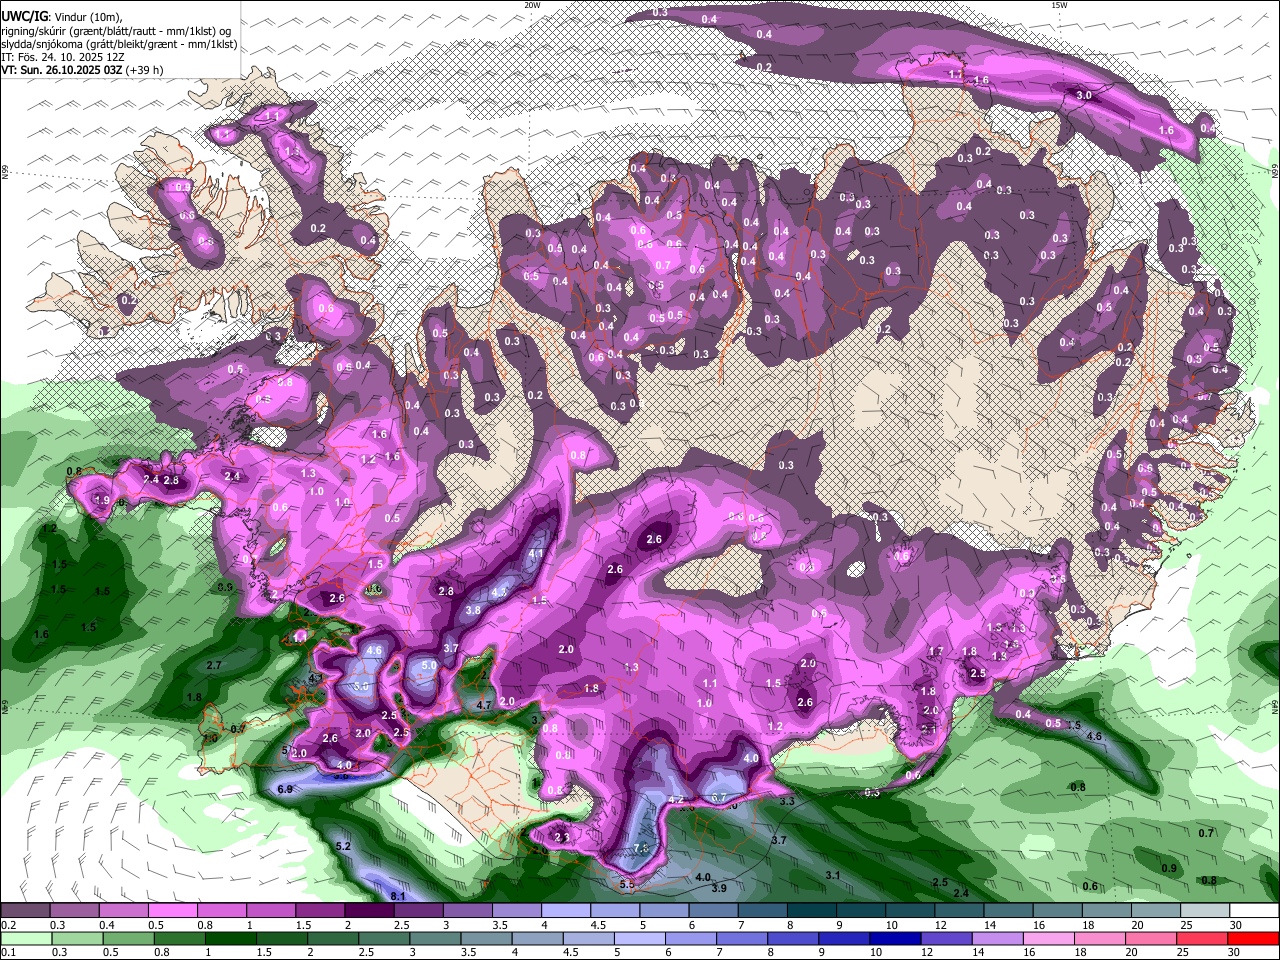Click the darkest purple 2 swatch in upper legend
Screen dimensions: 1280x960
[369, 911]
